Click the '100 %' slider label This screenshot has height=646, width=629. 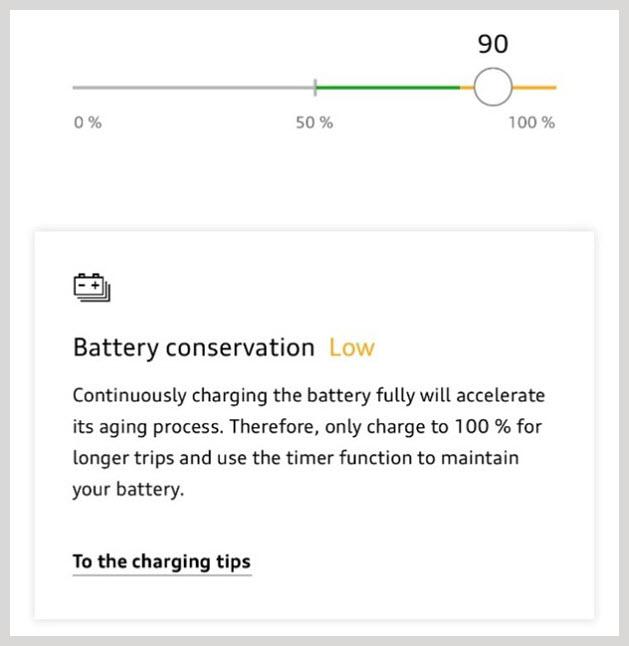pyautogui.click(x=531, y=123)
